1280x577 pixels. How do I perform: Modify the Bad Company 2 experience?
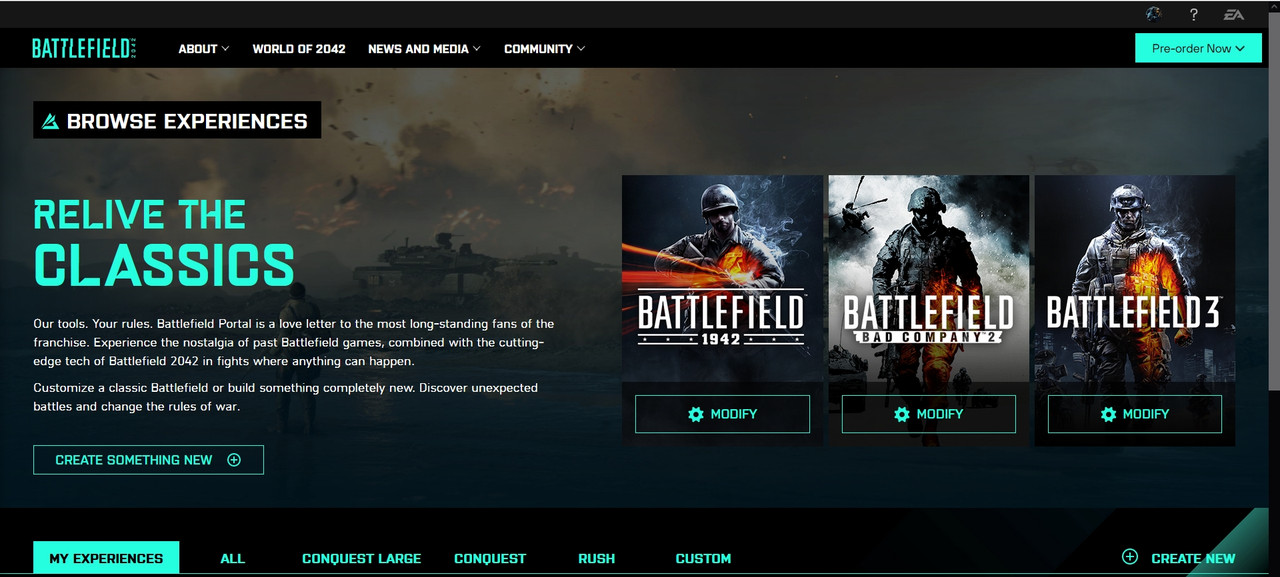(928, 414)
